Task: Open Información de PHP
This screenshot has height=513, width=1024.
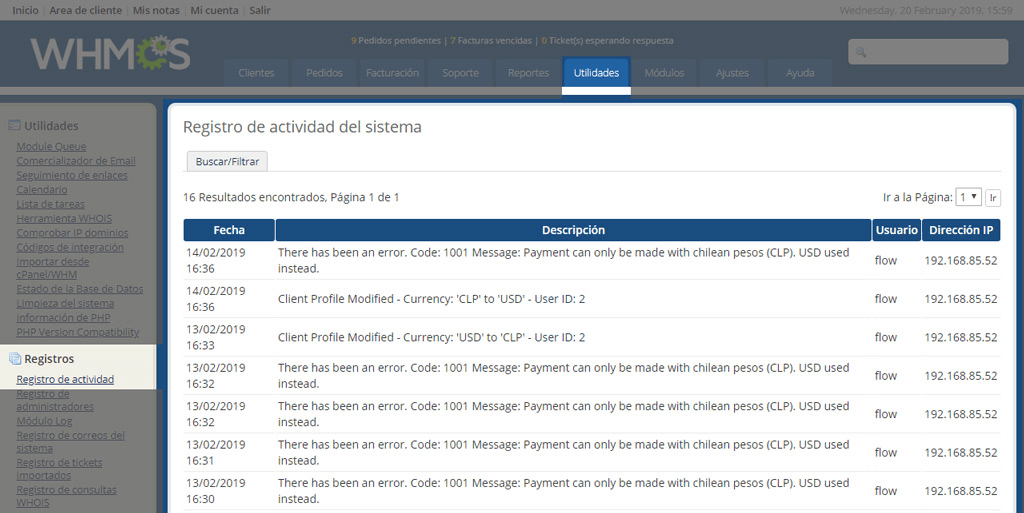Action: click(63, 317)
